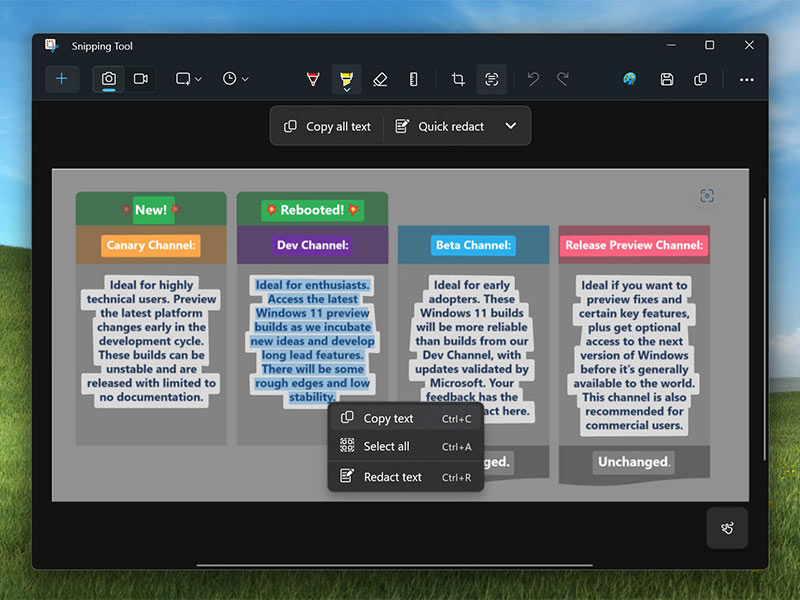Viewport: 800px width, 600px height.
Task: Click the Edit in Paint icon
Action: click(629, 79)
